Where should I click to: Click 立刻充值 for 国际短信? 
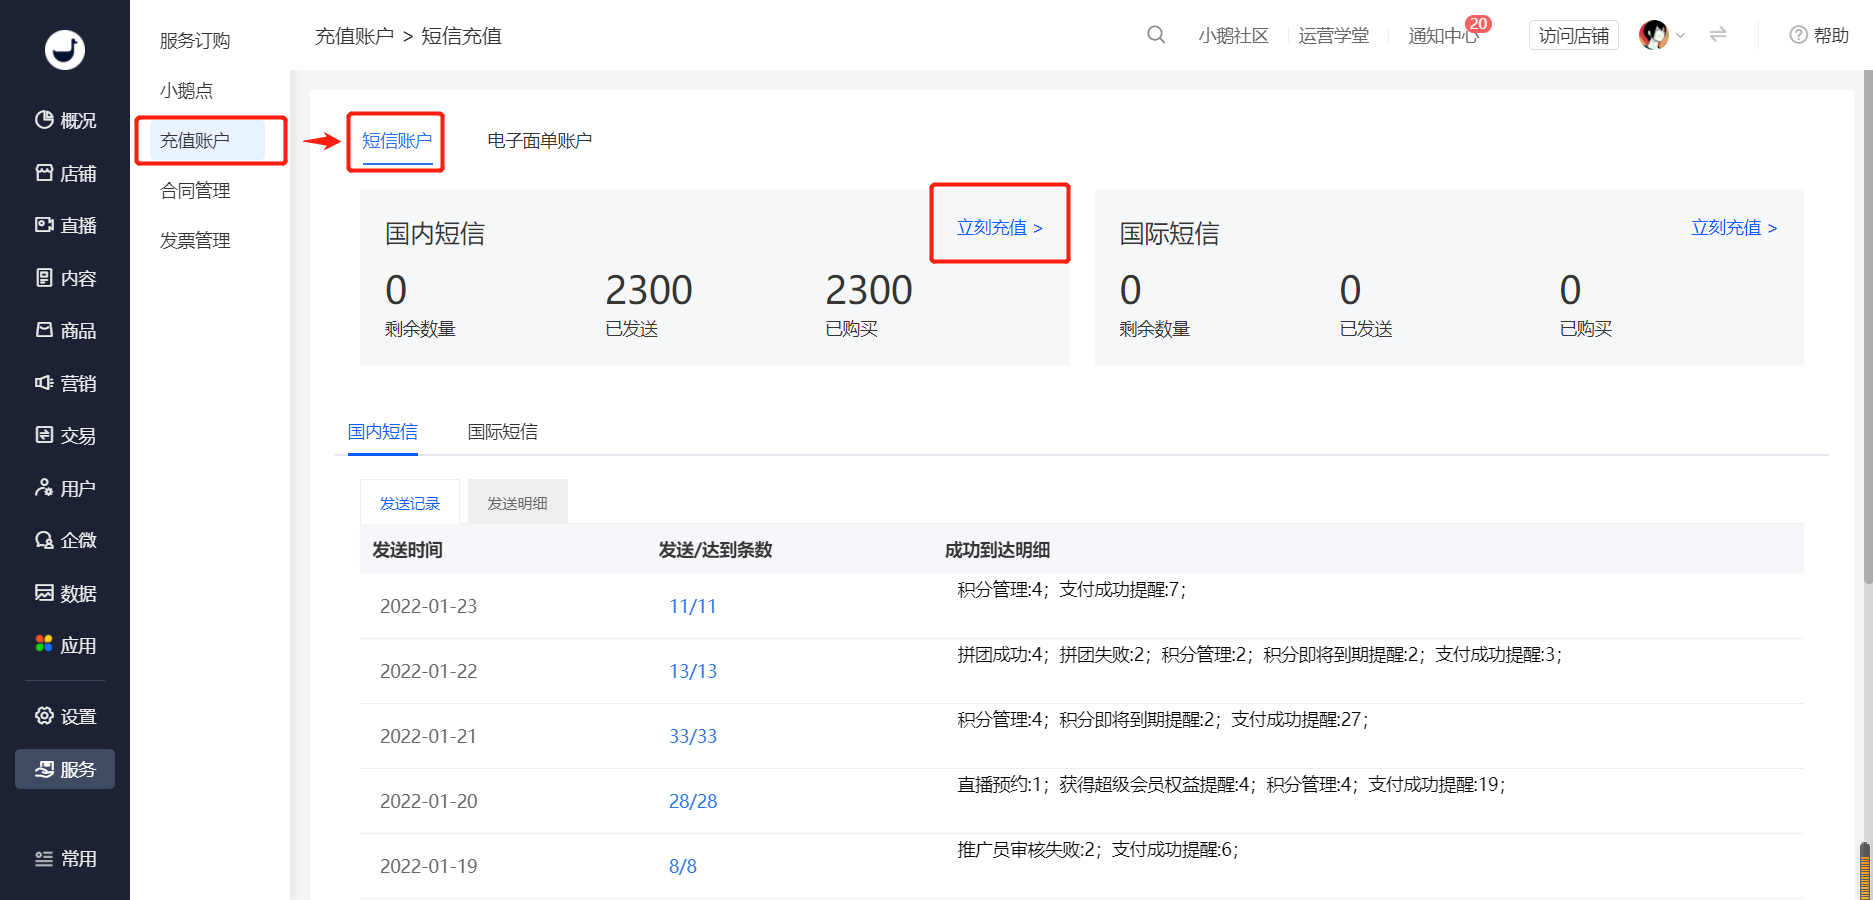click(x=1734, y=227)
